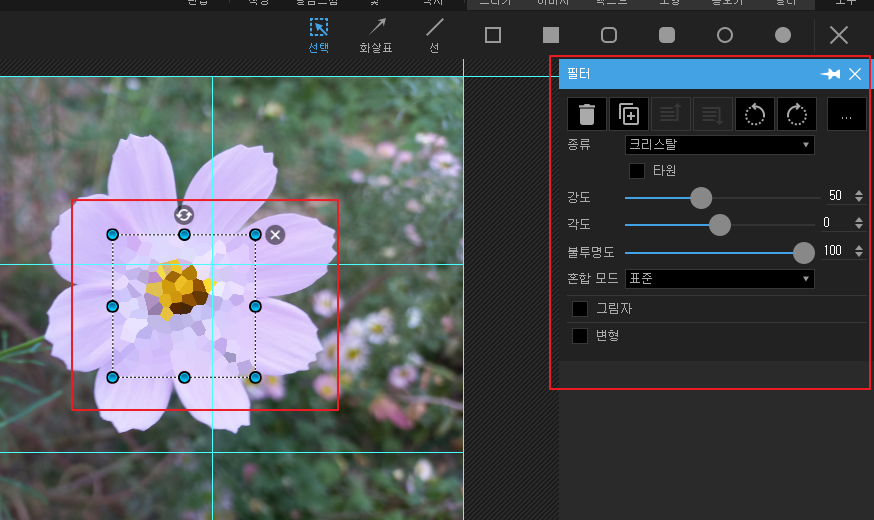The image size is (874, 520).
Task: Select the filled circle shape tool
Action: pos(783,35)
